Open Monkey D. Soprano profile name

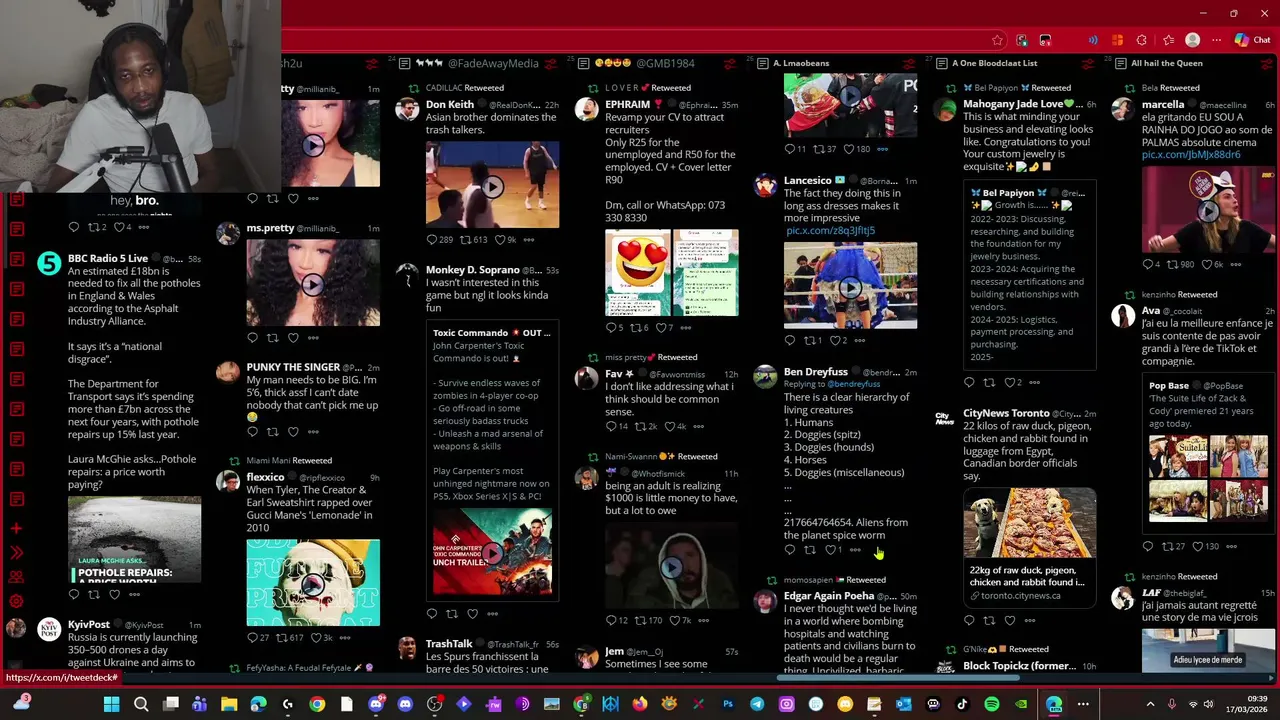[472, 270]
